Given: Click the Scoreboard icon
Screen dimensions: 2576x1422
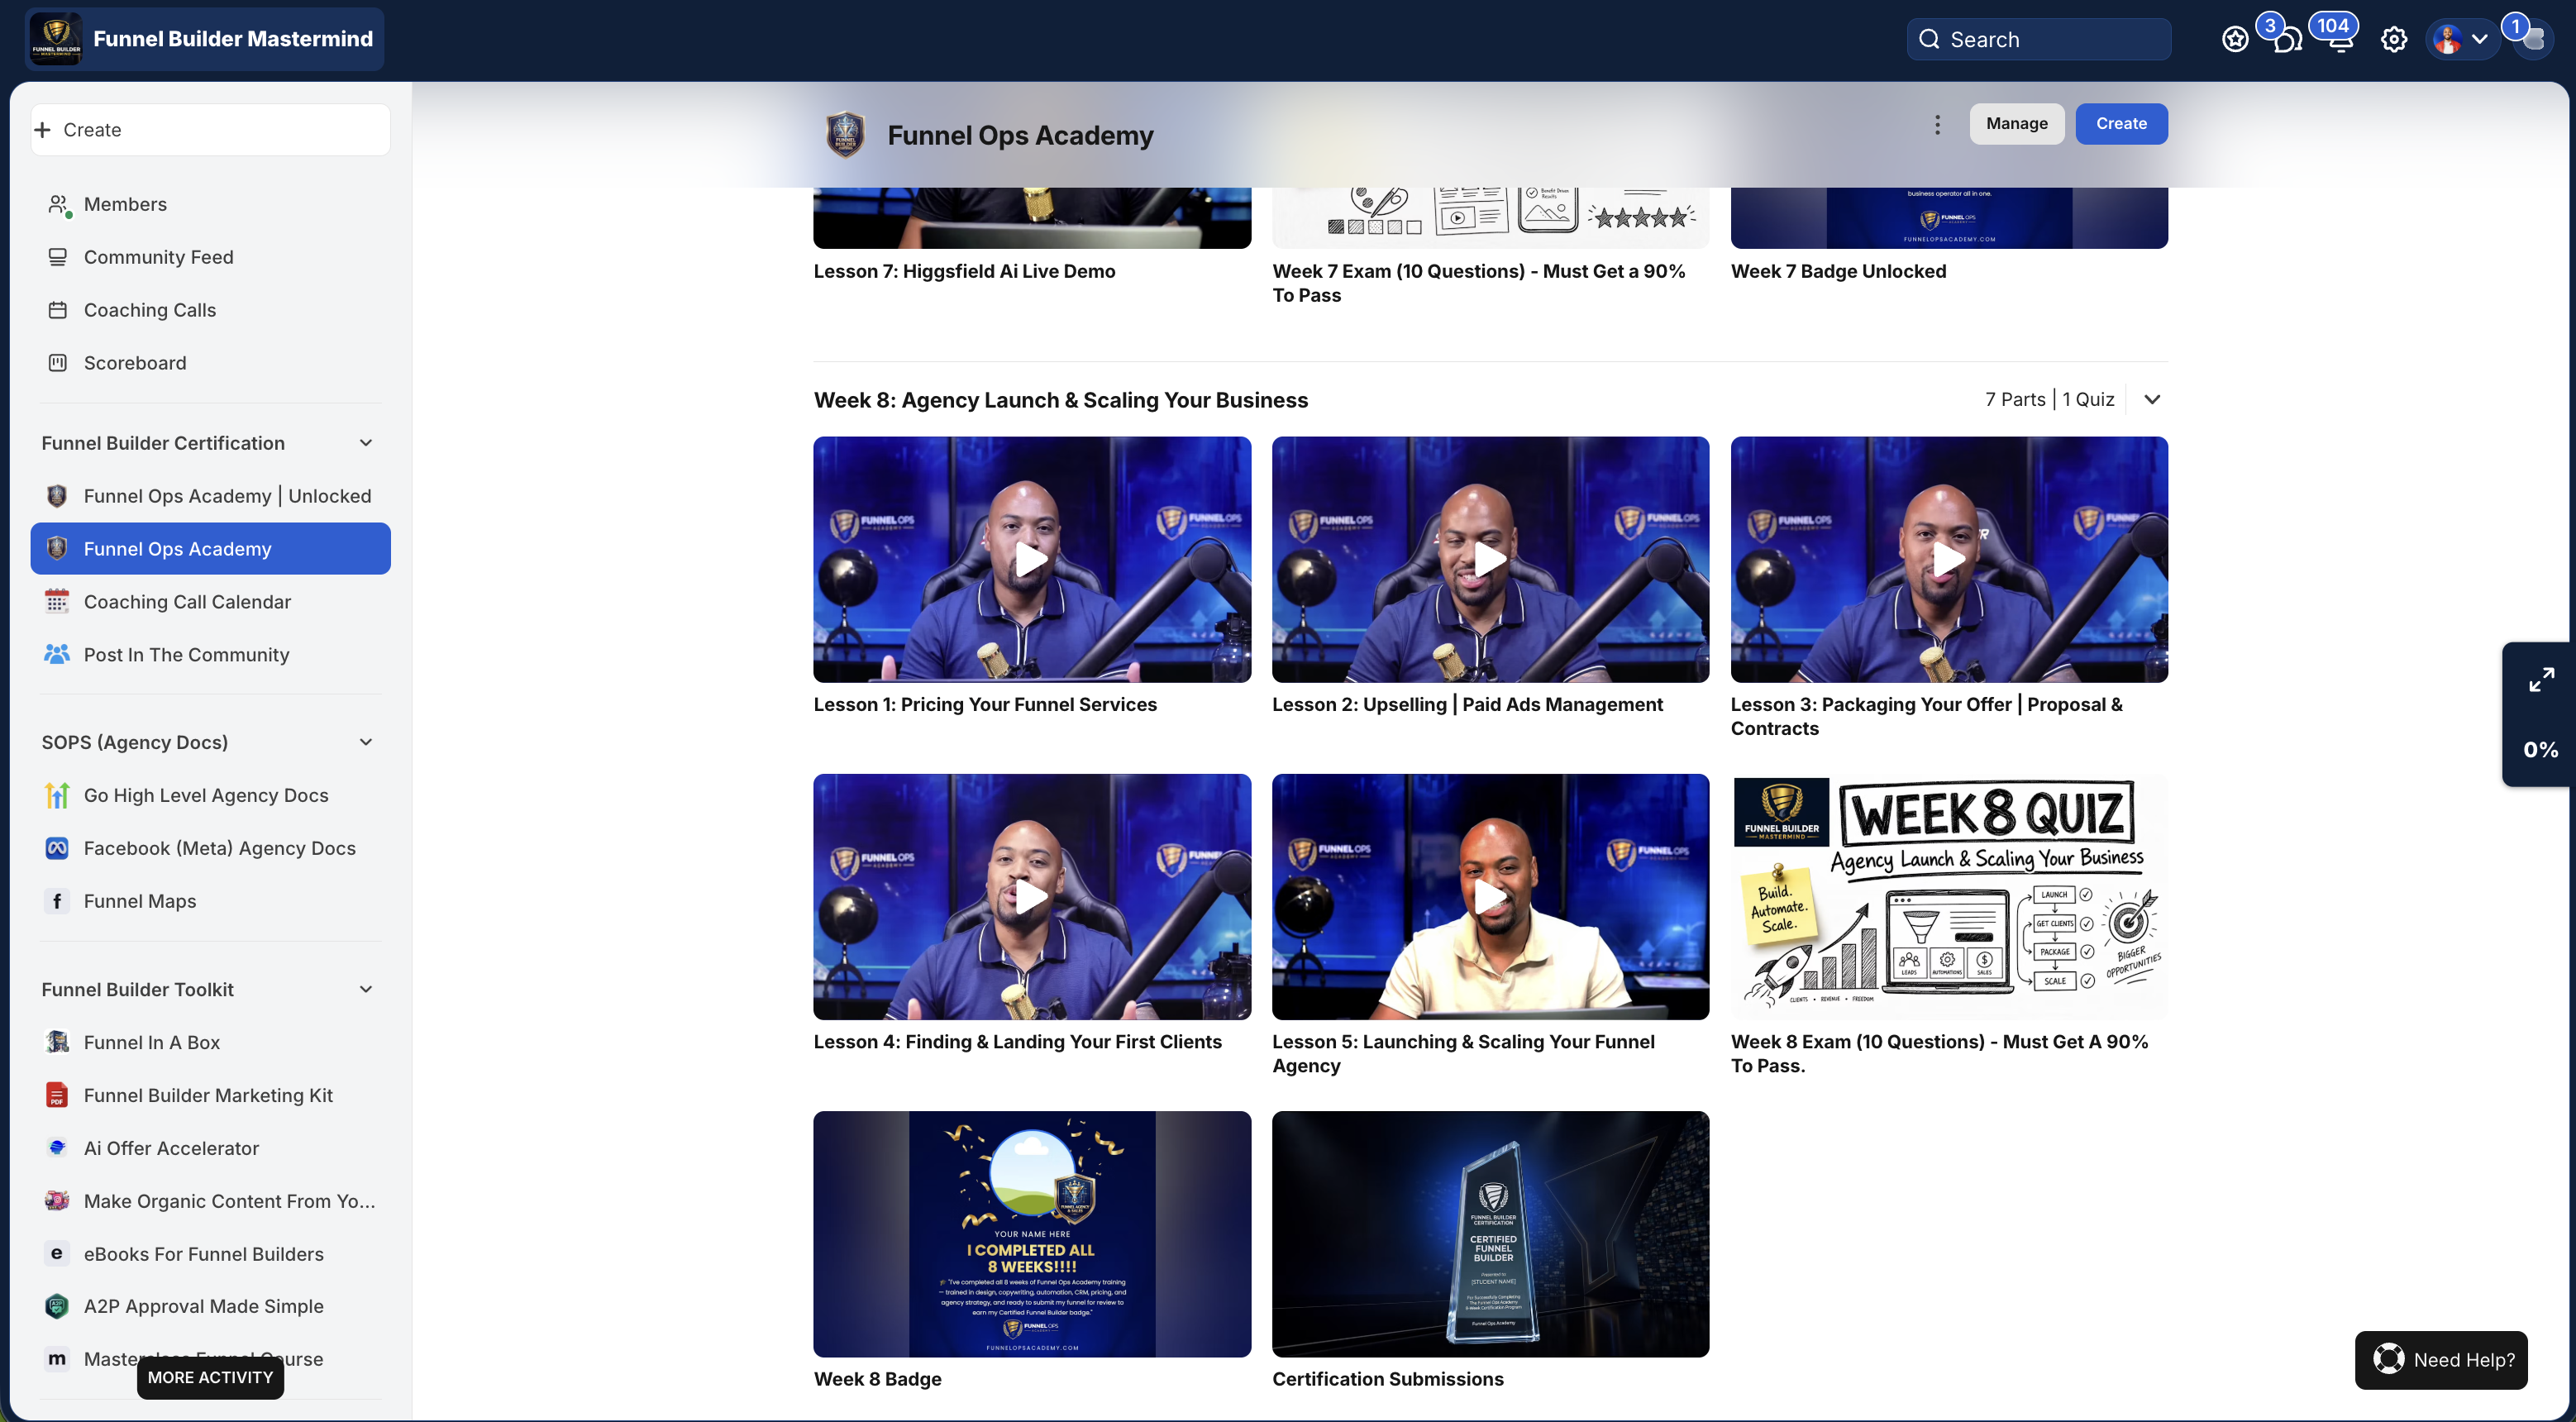Looking at the screenshot, I should tap(58, 363).
